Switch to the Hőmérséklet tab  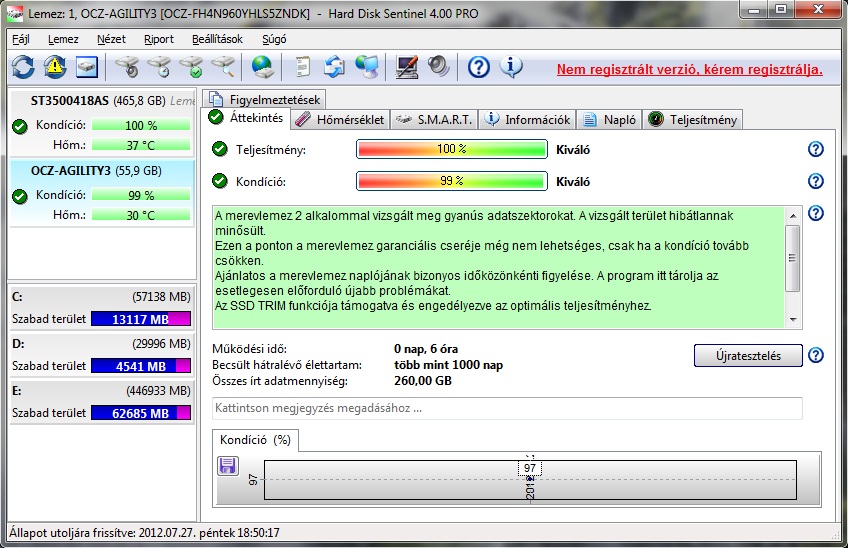(x=340, y=120)
